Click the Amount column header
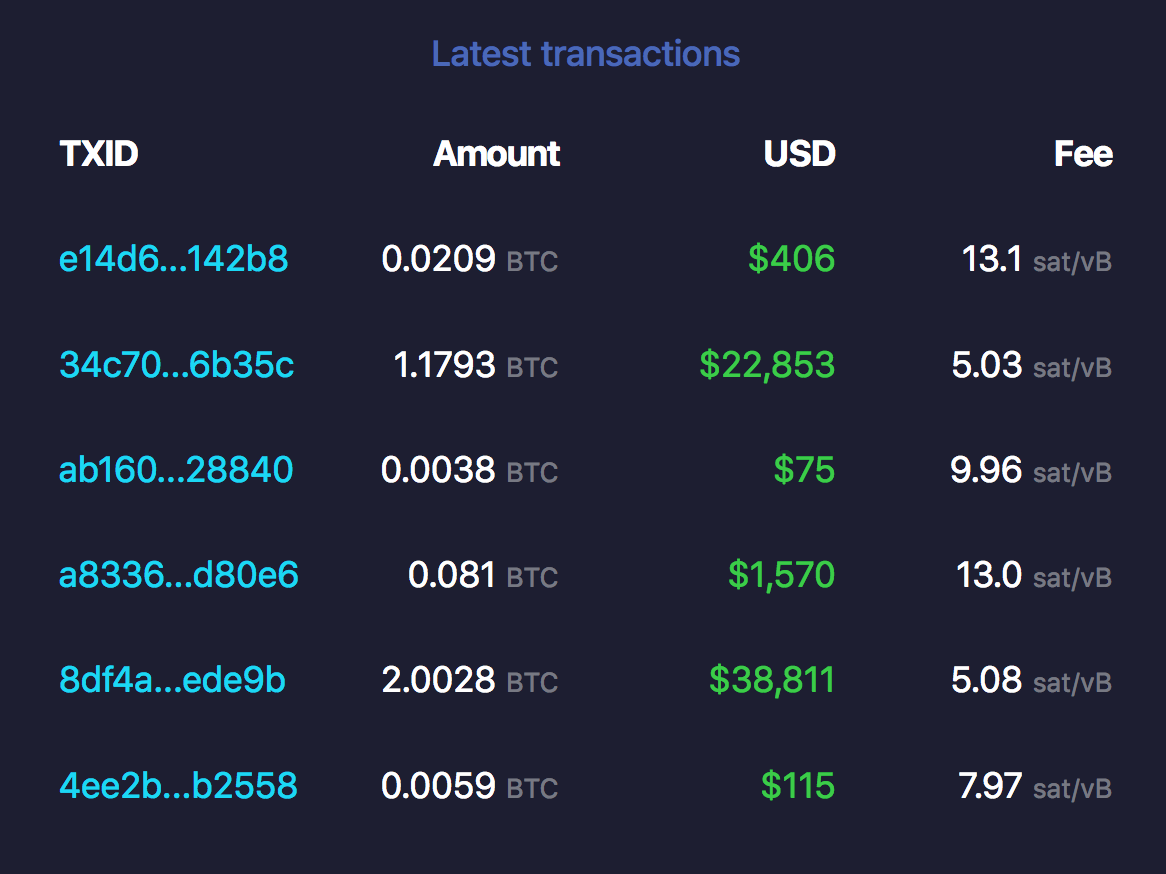 tap(496, 154)
